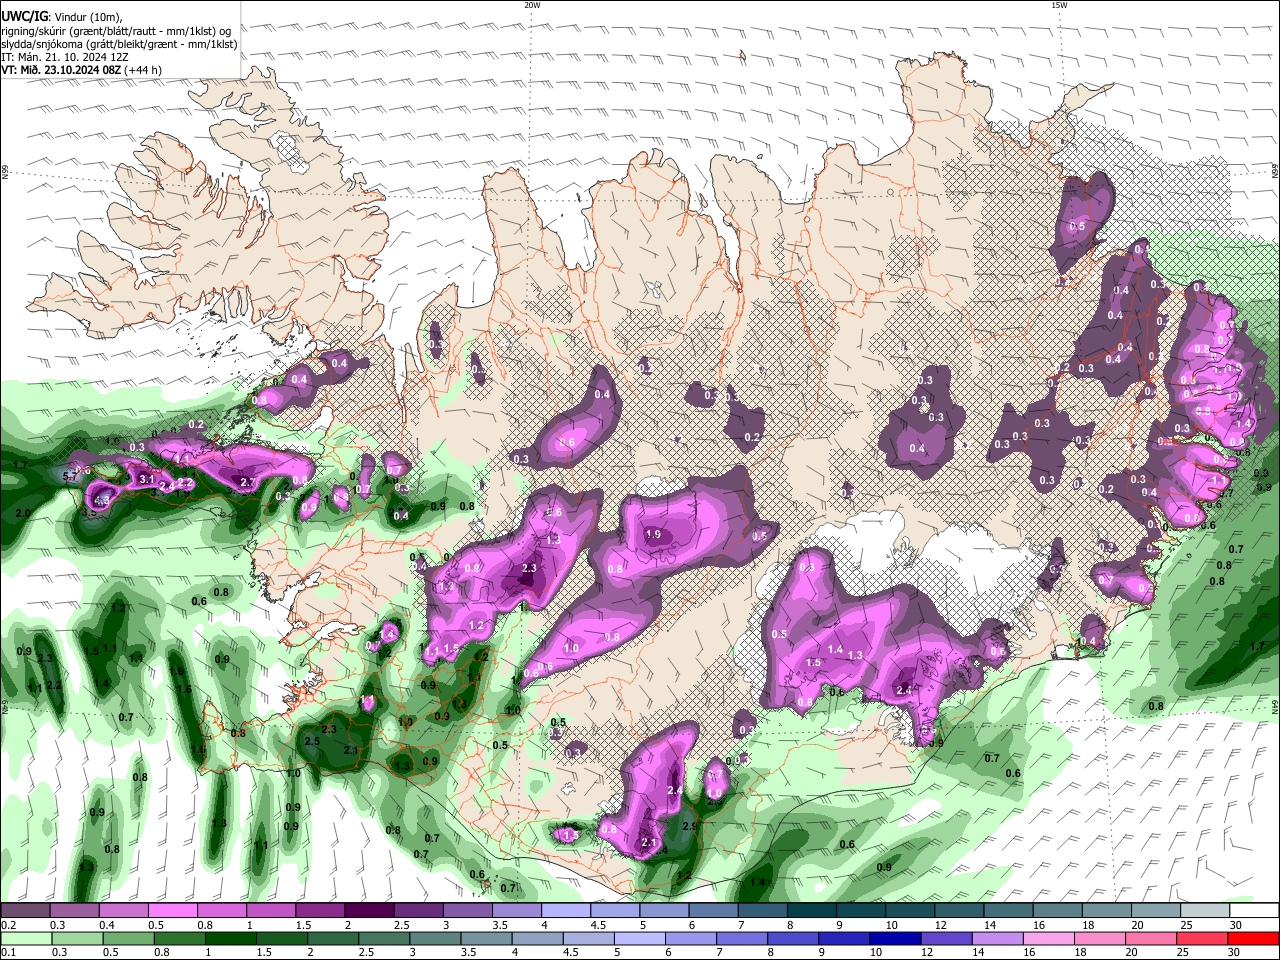Click the 16–18 light pink swatch, lower legend row
The image size is (1280, 960).
pyautogui.click(x=1048, y=938)
